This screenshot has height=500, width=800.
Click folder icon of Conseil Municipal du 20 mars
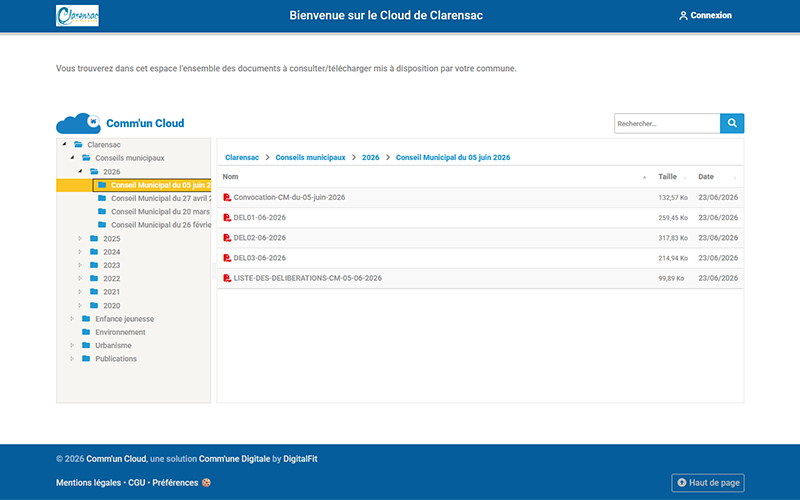(102, 211)
